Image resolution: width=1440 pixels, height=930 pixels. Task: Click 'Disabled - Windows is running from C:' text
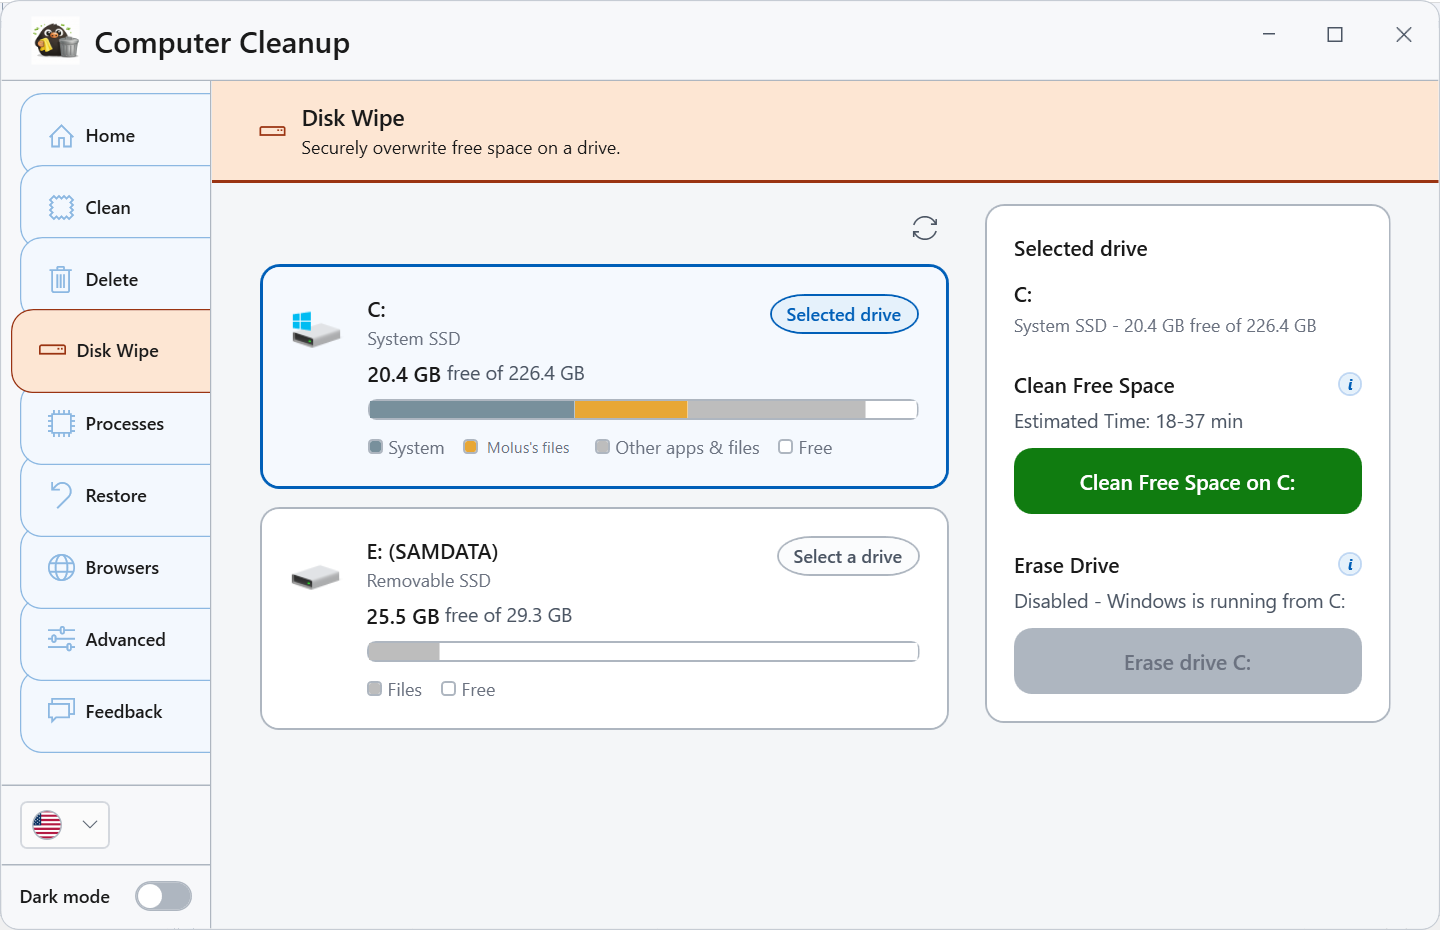(x=1180, y=601)
